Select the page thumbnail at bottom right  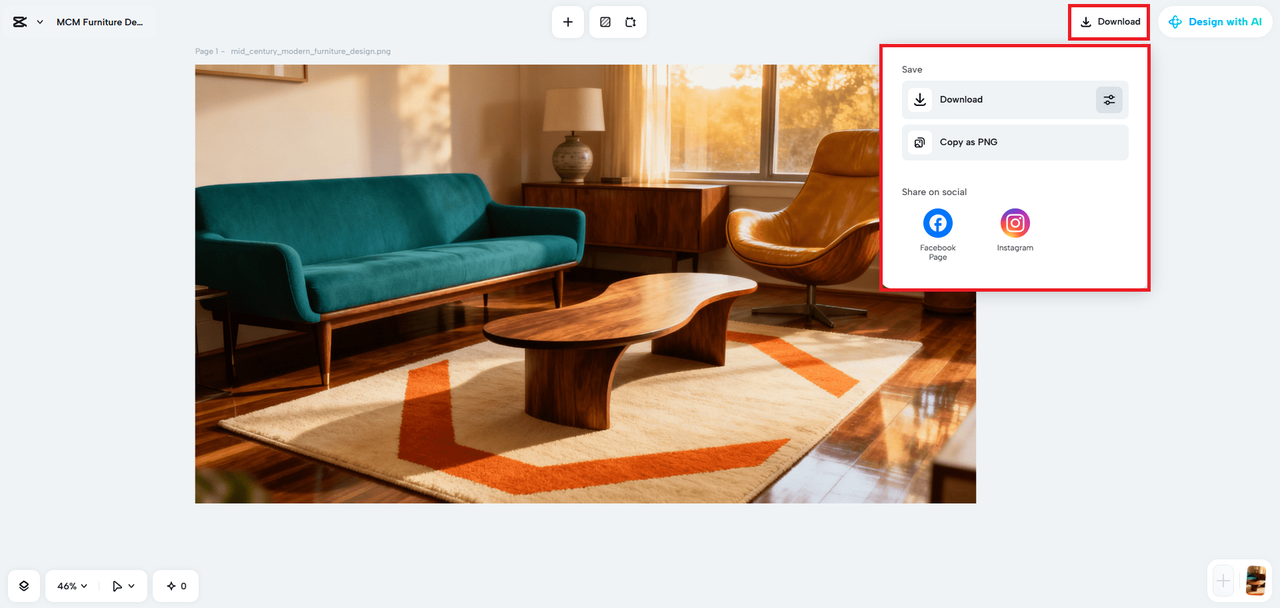tap(1256, 580)
